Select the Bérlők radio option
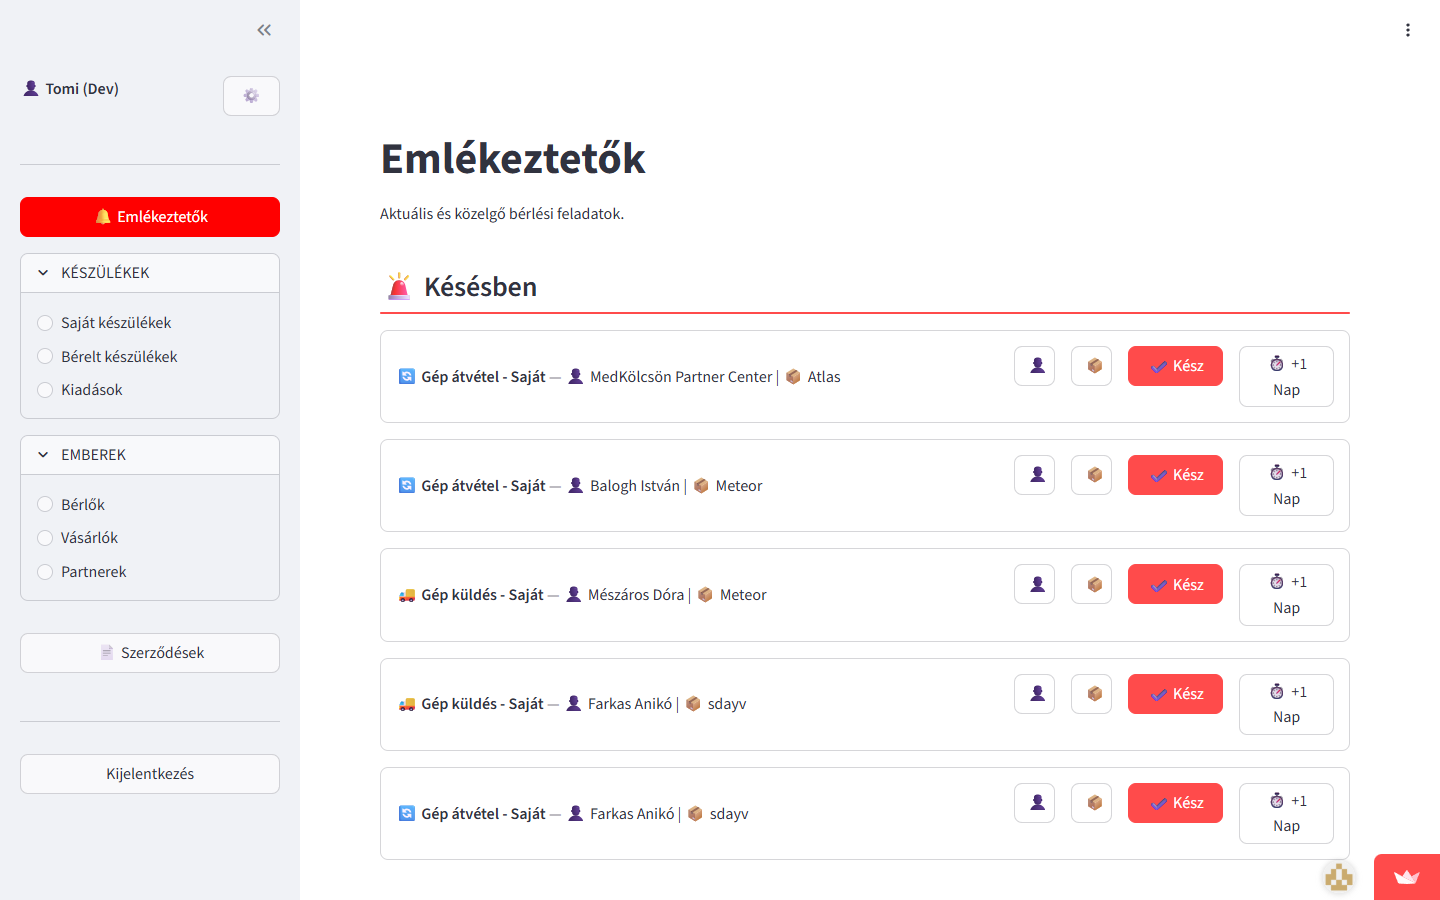 click(45, 505)
